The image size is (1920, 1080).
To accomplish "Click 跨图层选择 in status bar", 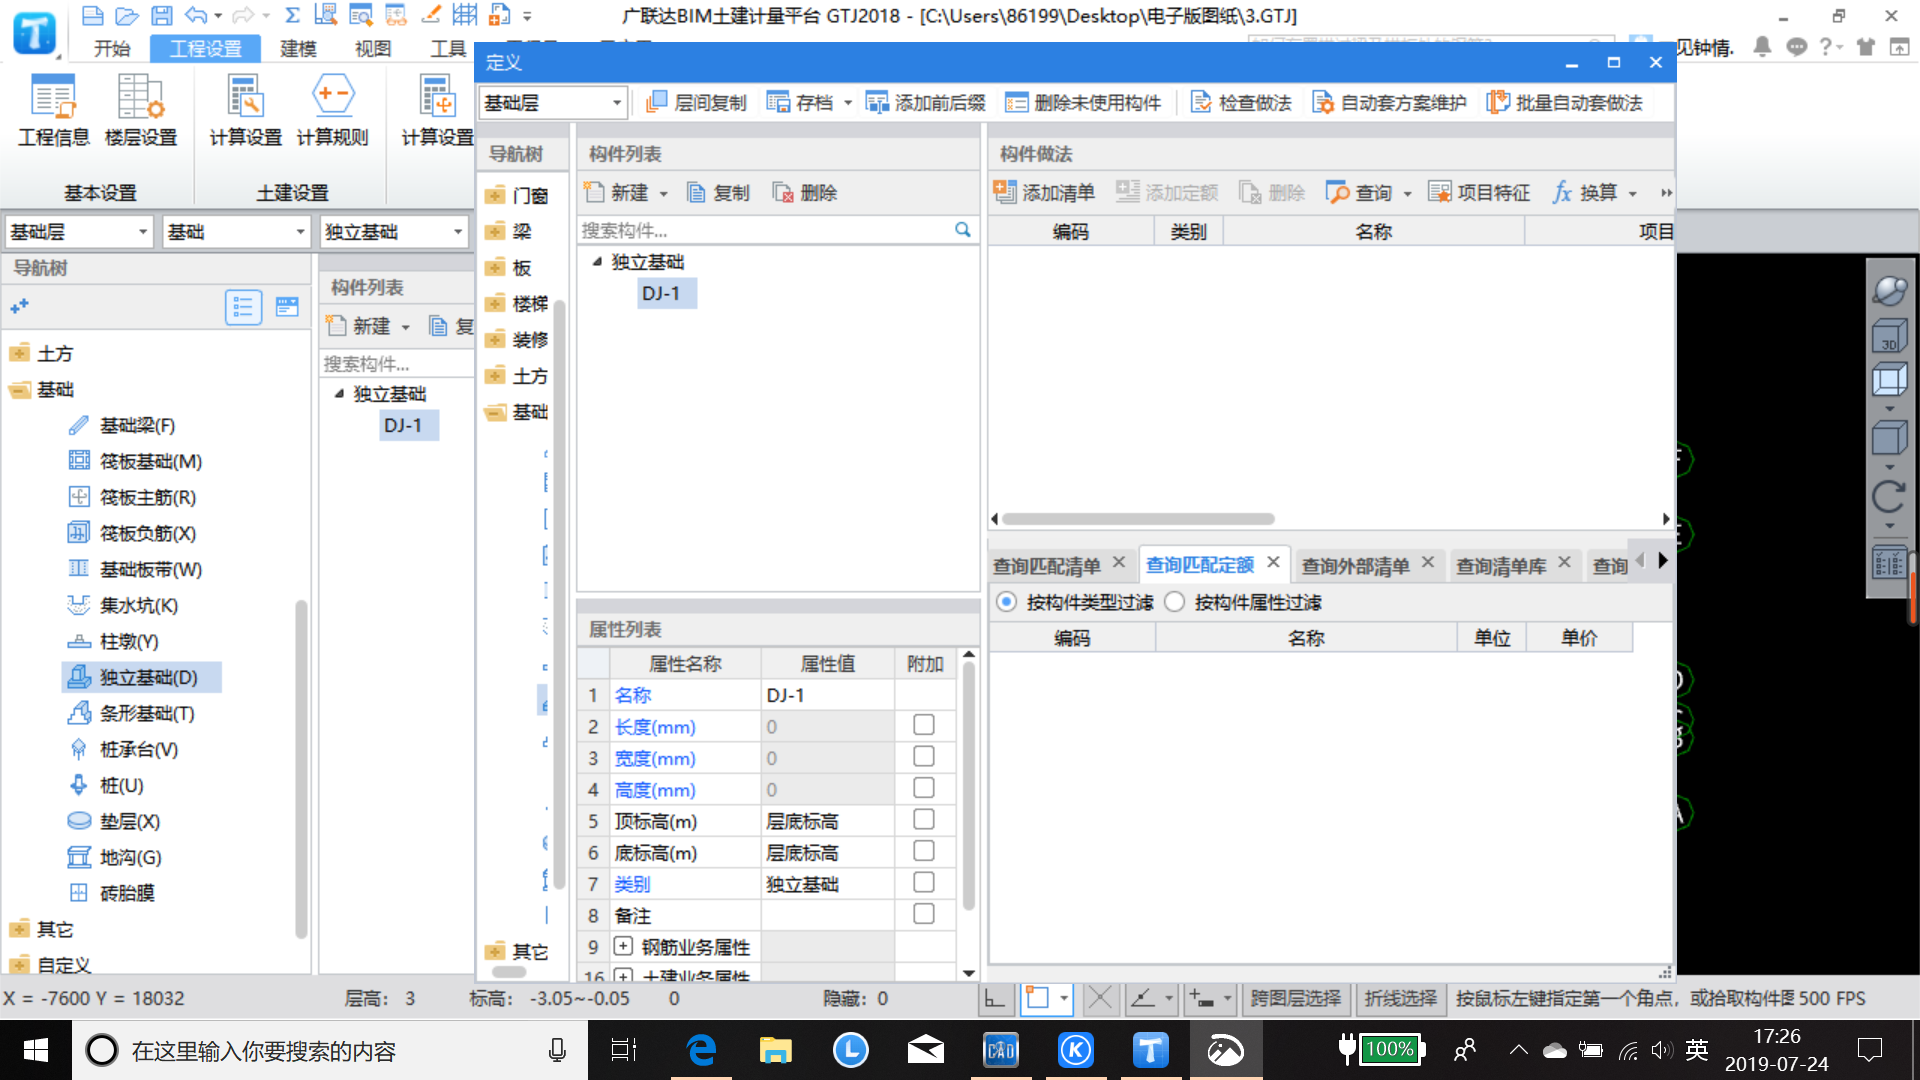I will [x=1296, y=998].
